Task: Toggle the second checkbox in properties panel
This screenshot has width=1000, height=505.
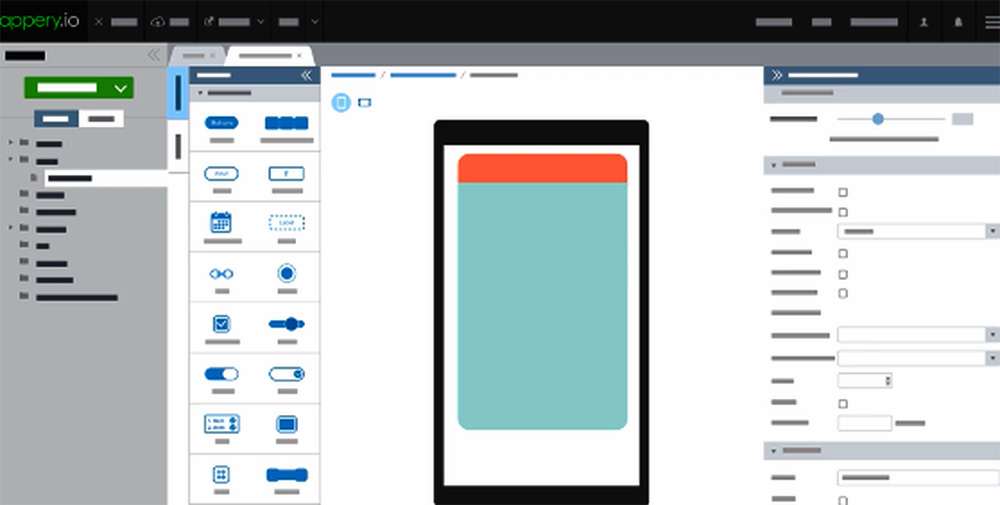Action: pyautogui.click(x=843, y=212)
